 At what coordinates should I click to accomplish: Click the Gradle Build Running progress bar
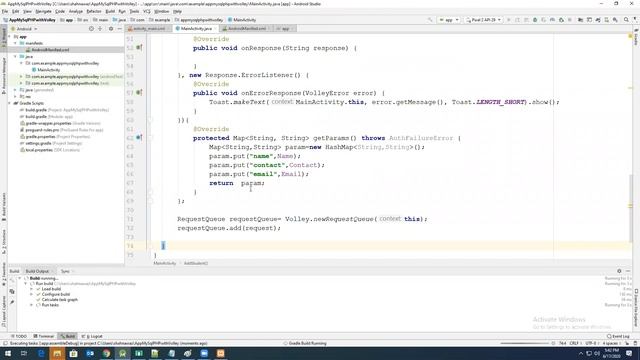pyautogui.click(x=524, y=343)
